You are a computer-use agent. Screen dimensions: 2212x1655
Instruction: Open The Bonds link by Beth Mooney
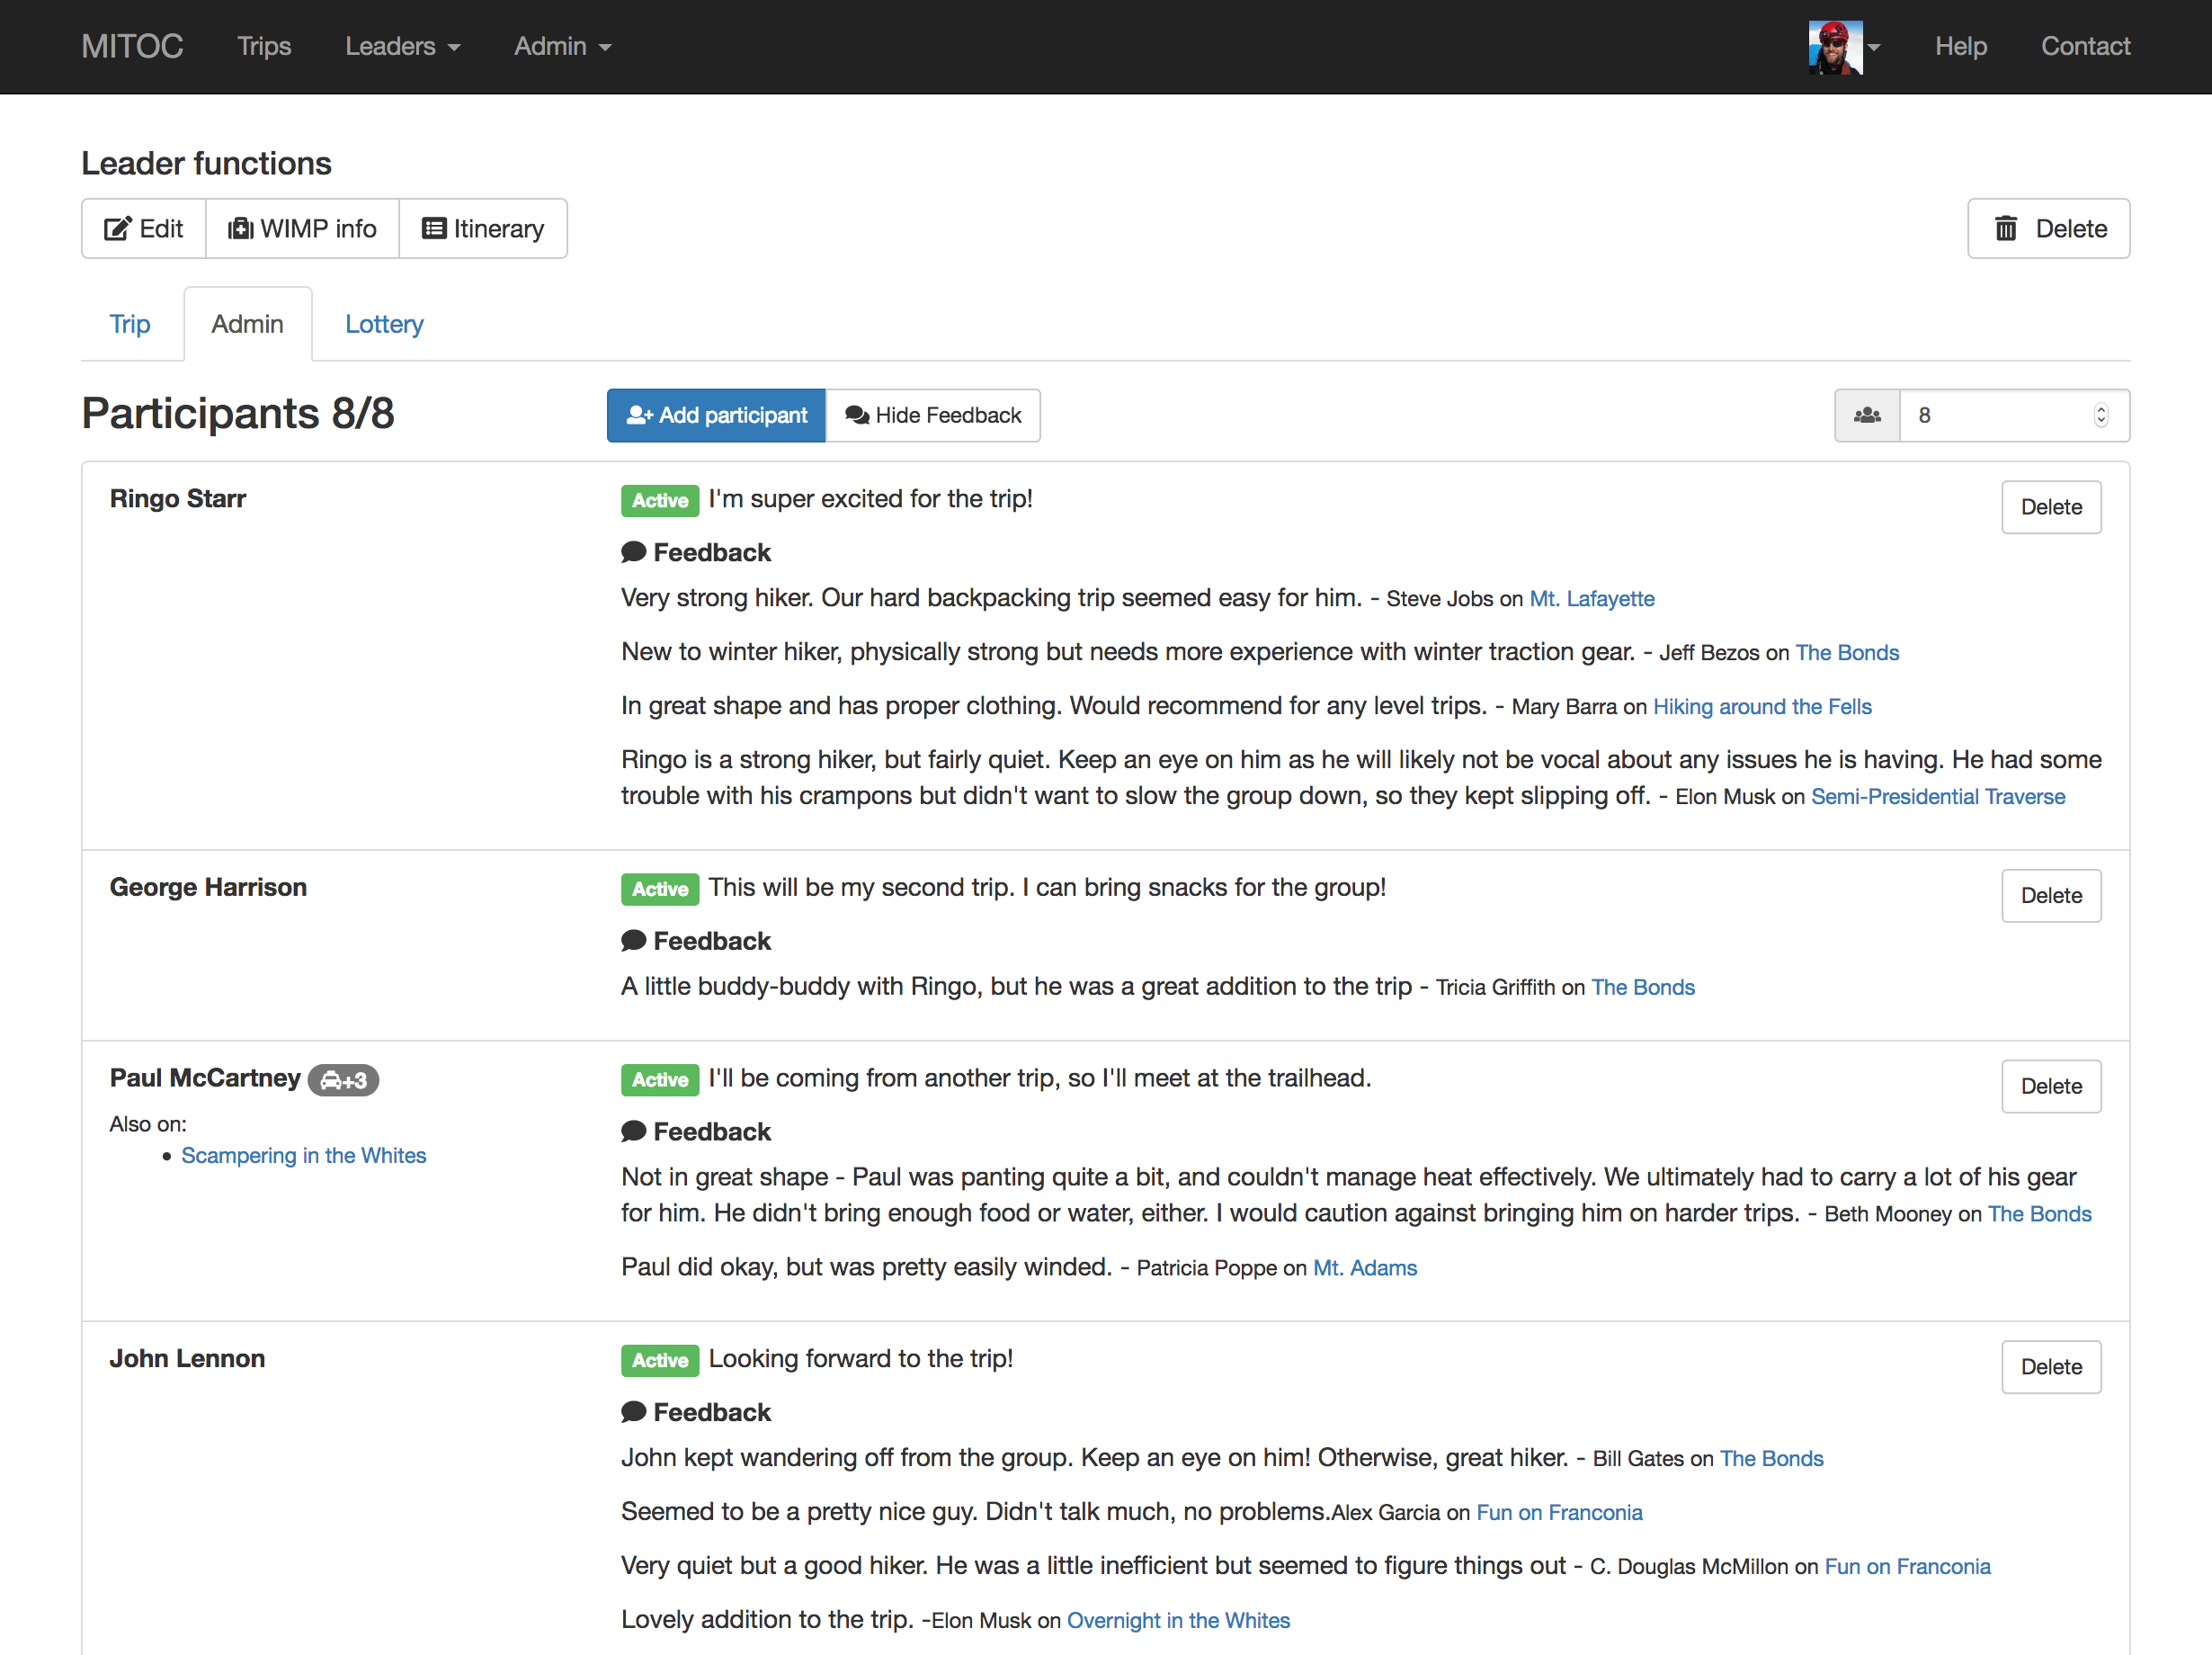[x=2039, y=1213]
